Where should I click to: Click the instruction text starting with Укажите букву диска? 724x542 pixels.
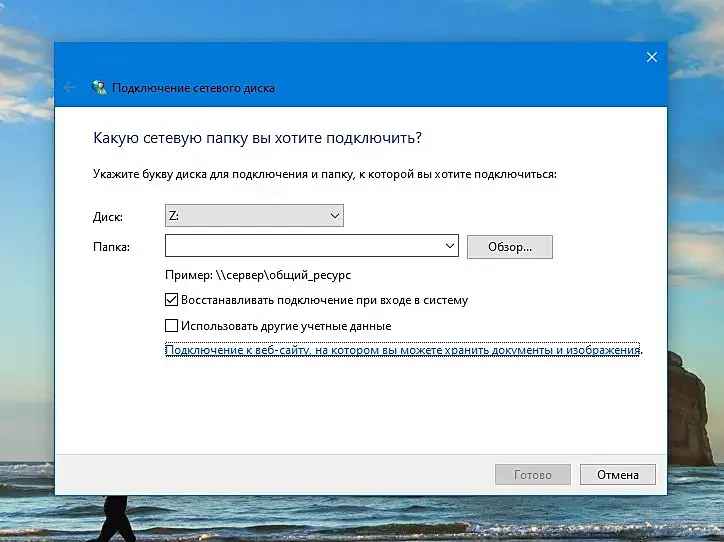coord(325,175)
